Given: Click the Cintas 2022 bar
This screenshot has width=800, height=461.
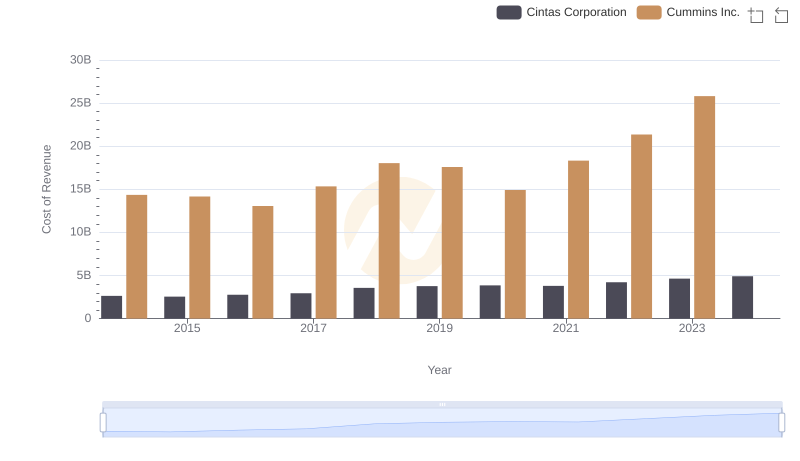Looking at the screenshot, I should pyautogui.click(x=616, y=300).
